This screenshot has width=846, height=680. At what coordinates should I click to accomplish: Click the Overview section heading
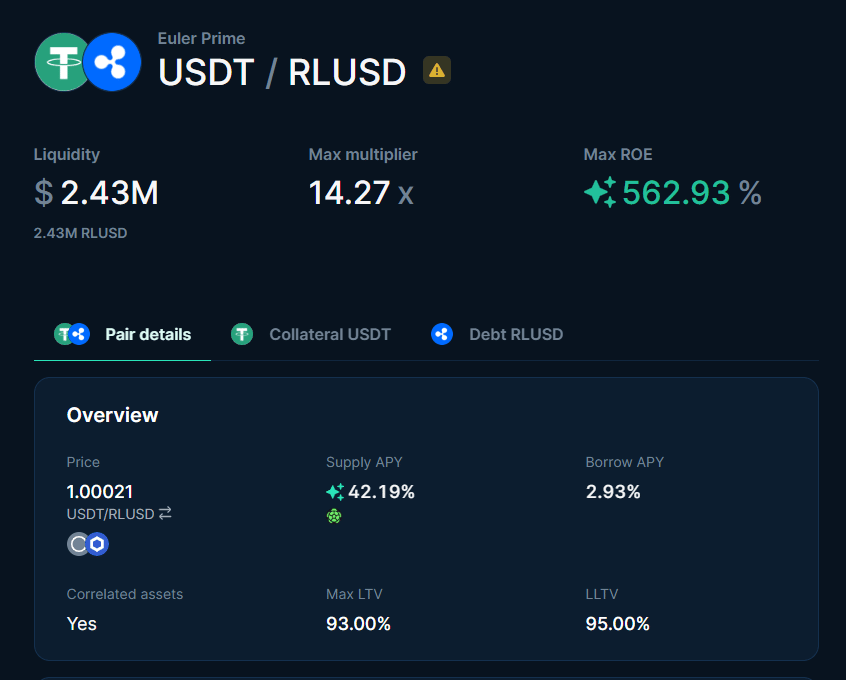(112, 415)
